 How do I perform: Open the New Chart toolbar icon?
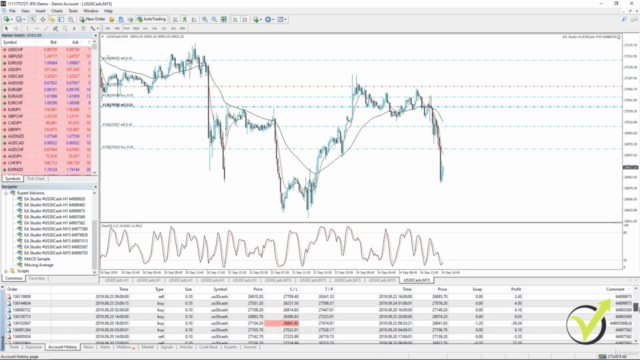coord(7,19)
